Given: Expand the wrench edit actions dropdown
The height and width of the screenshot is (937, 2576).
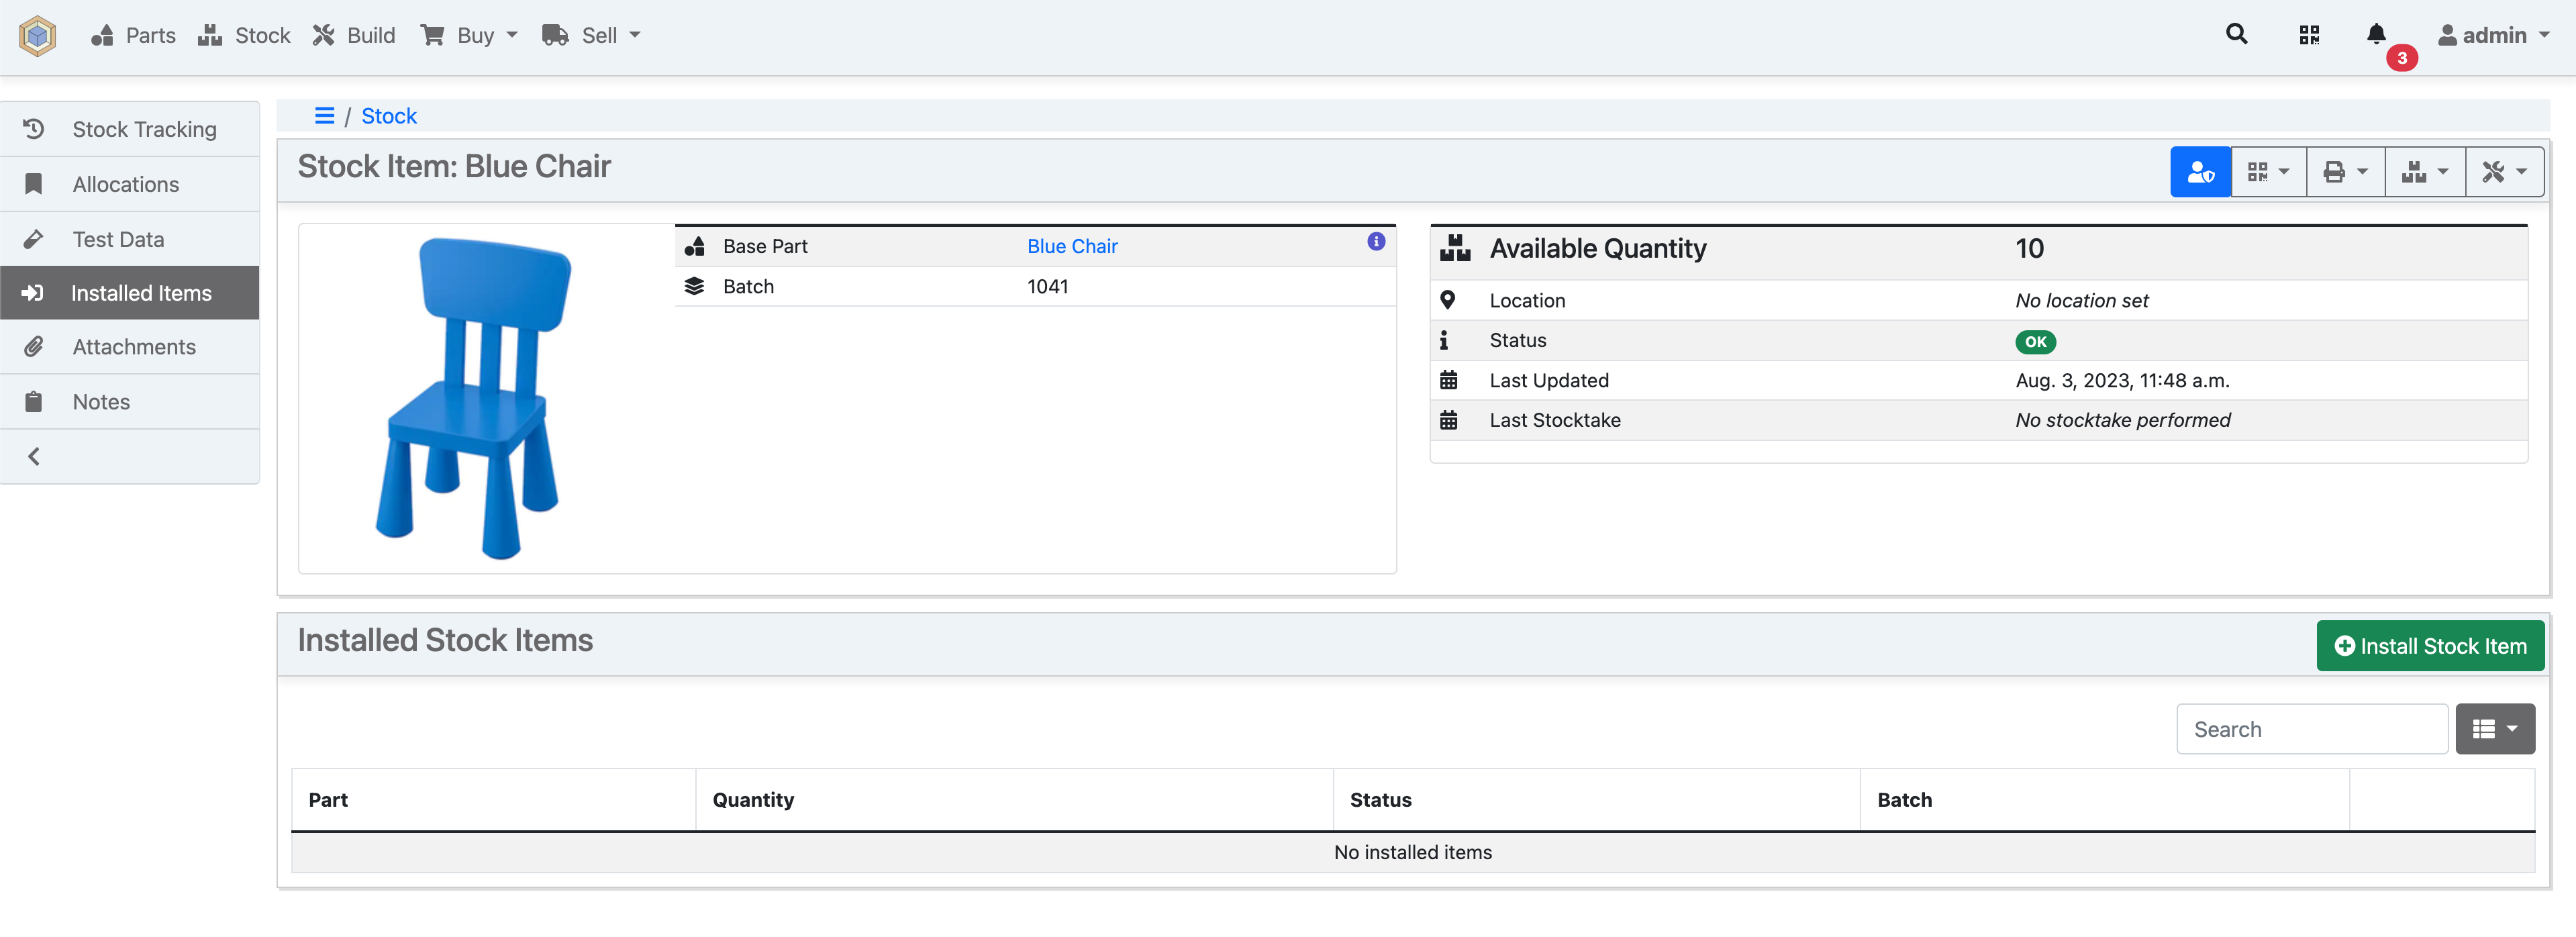Looking at the screenshot, I should tap(2503, 171).
